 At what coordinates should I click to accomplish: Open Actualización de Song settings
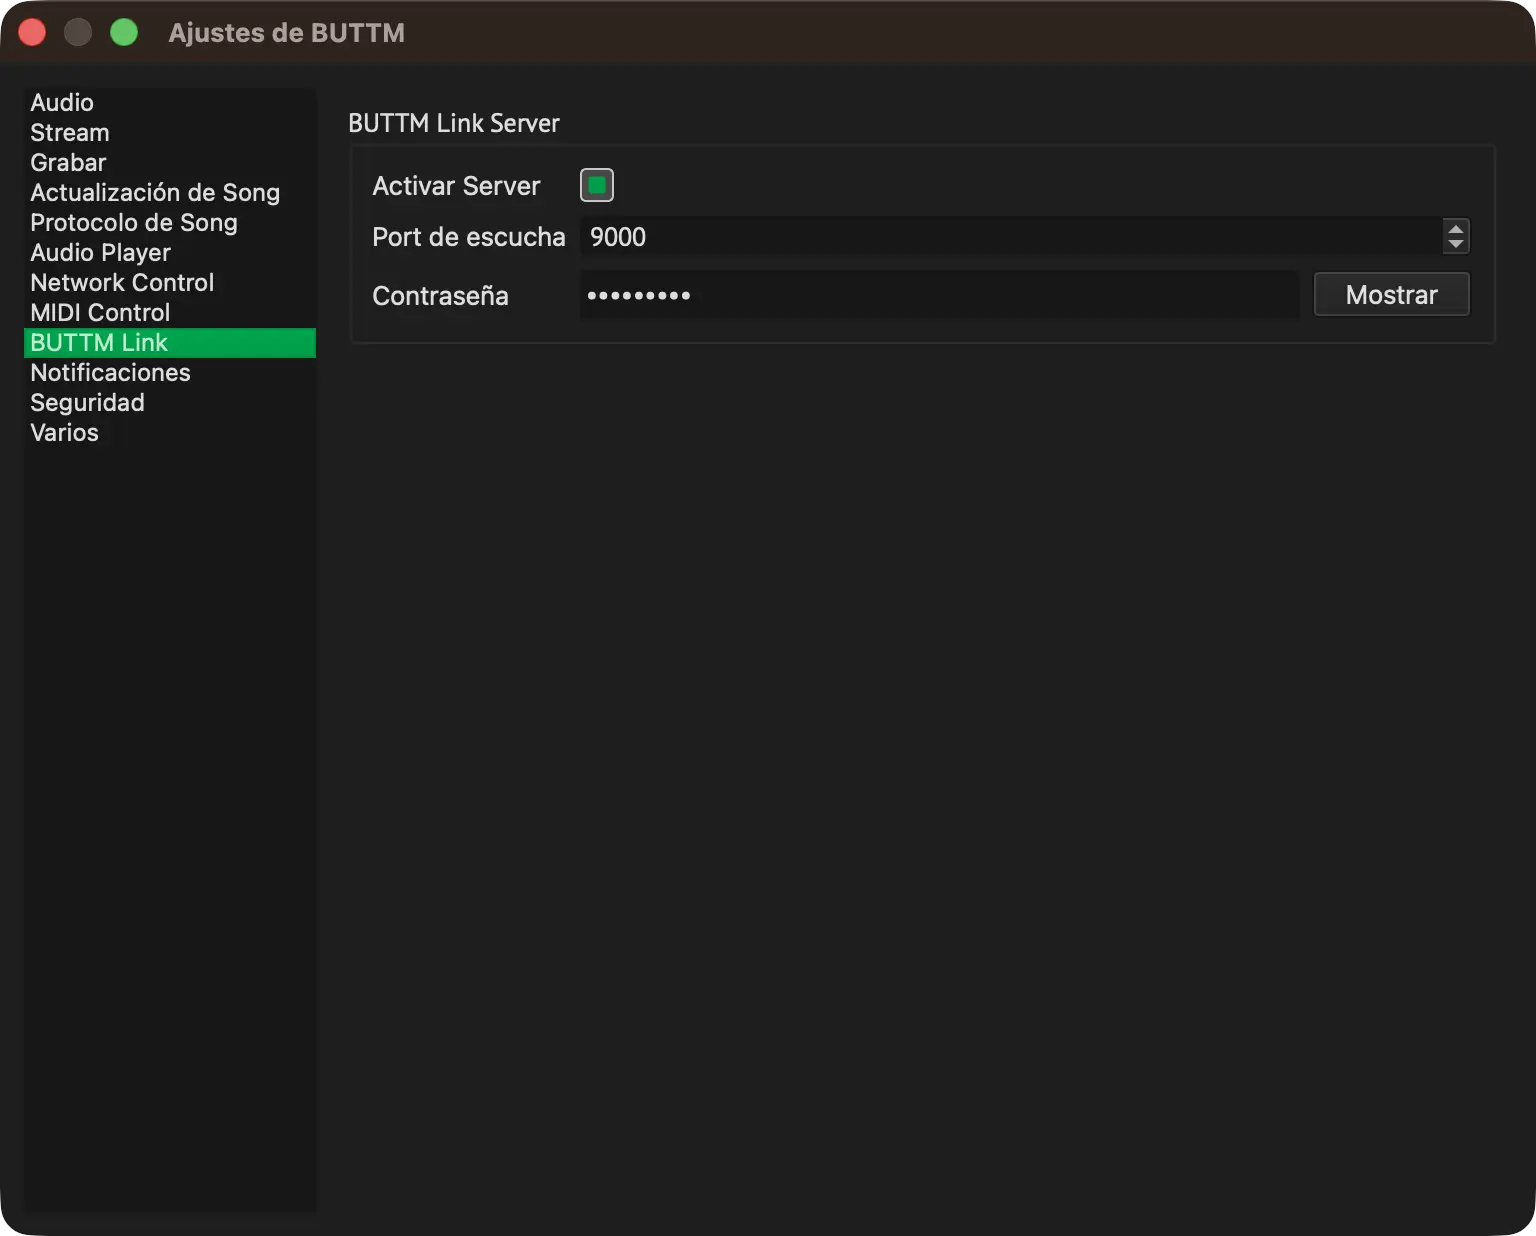coord(169,193)
